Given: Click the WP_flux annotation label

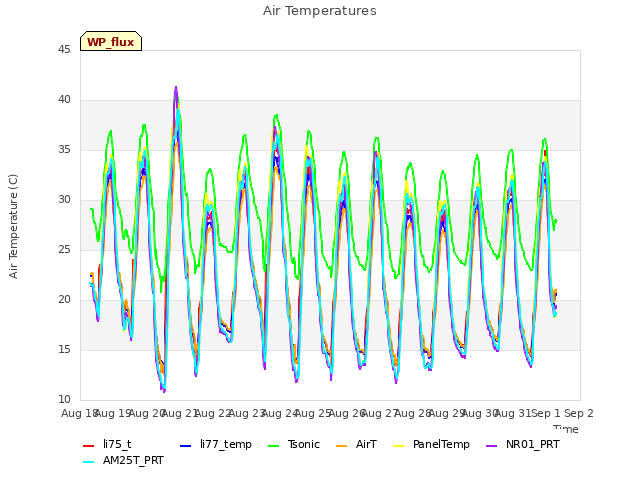Looking at the screenshot, I should click(111, 42).
